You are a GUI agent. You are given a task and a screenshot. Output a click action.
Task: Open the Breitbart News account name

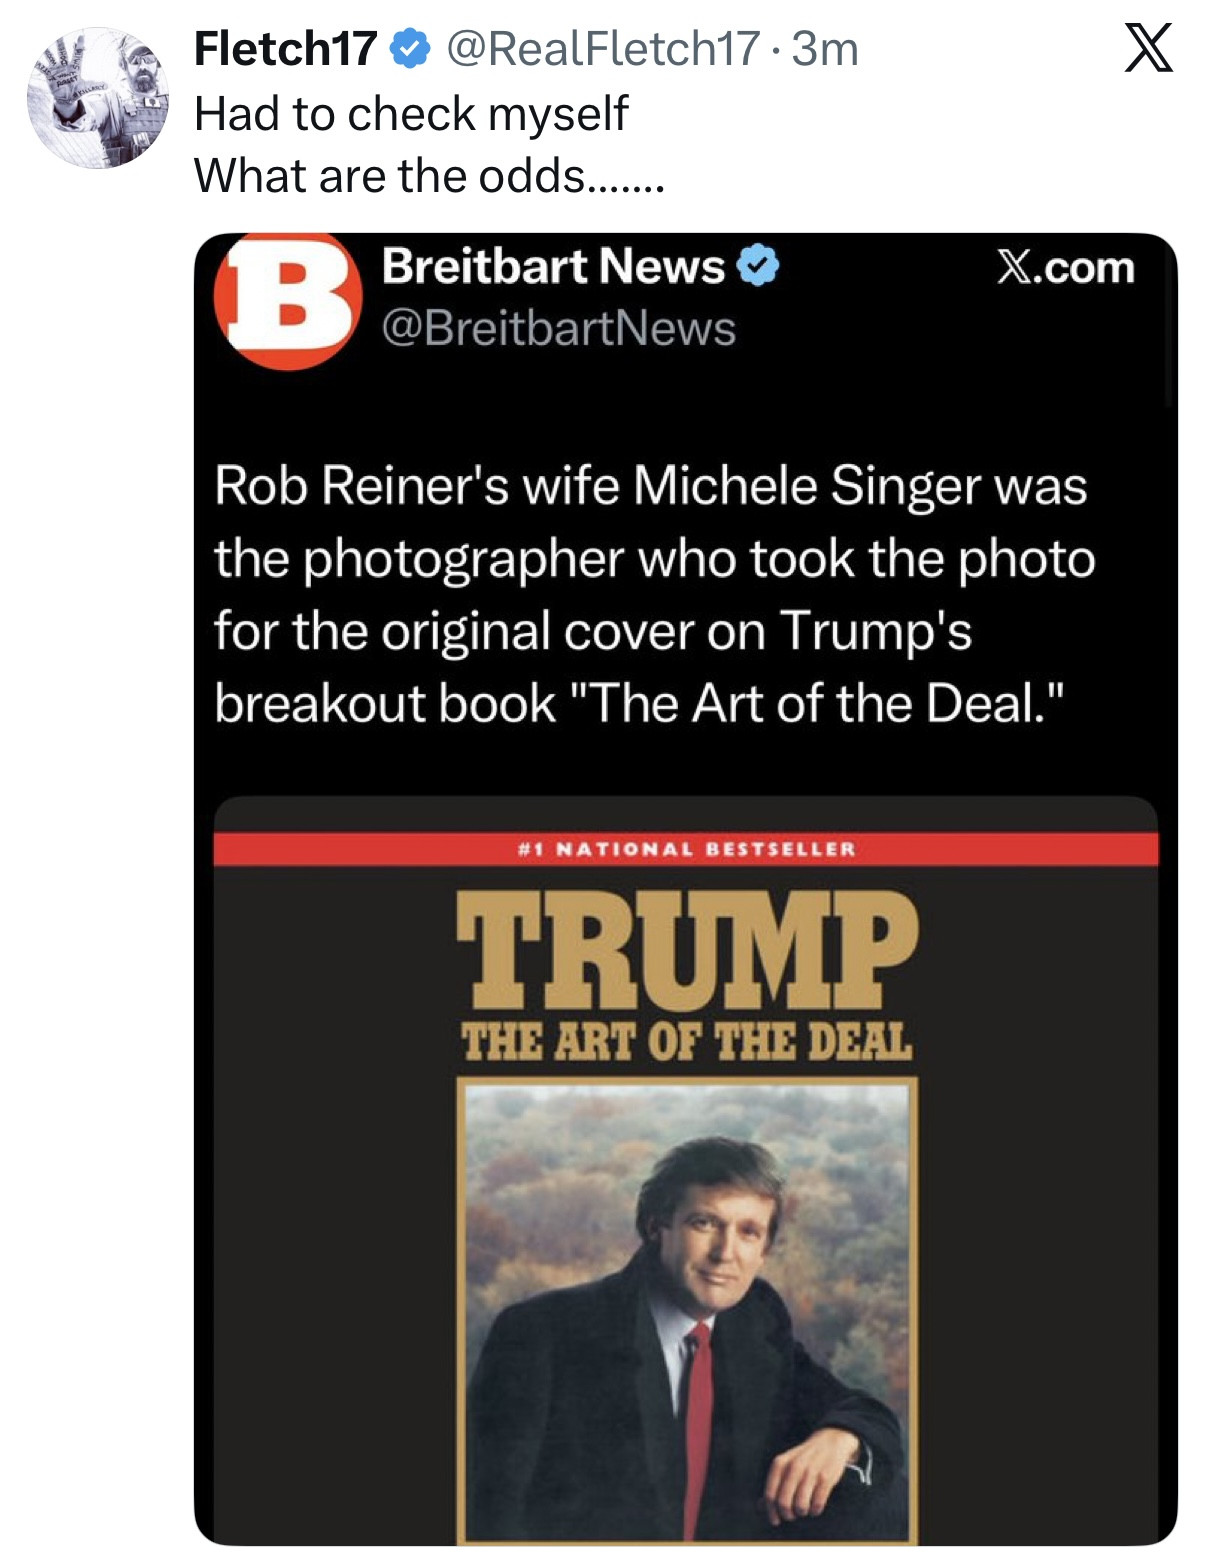(553, 266)
